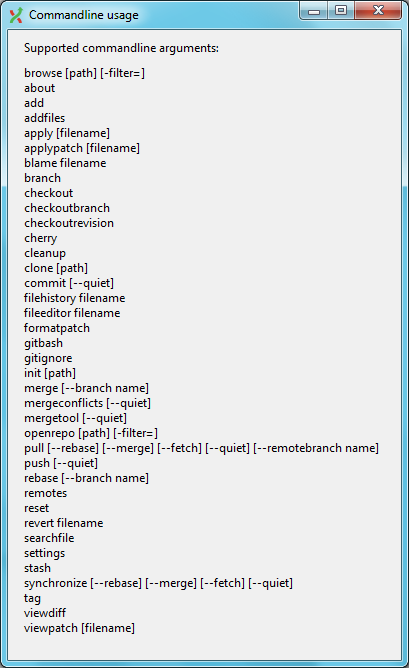
Task: Click the 'formatpatch' argument line
Action: [57, 328]
